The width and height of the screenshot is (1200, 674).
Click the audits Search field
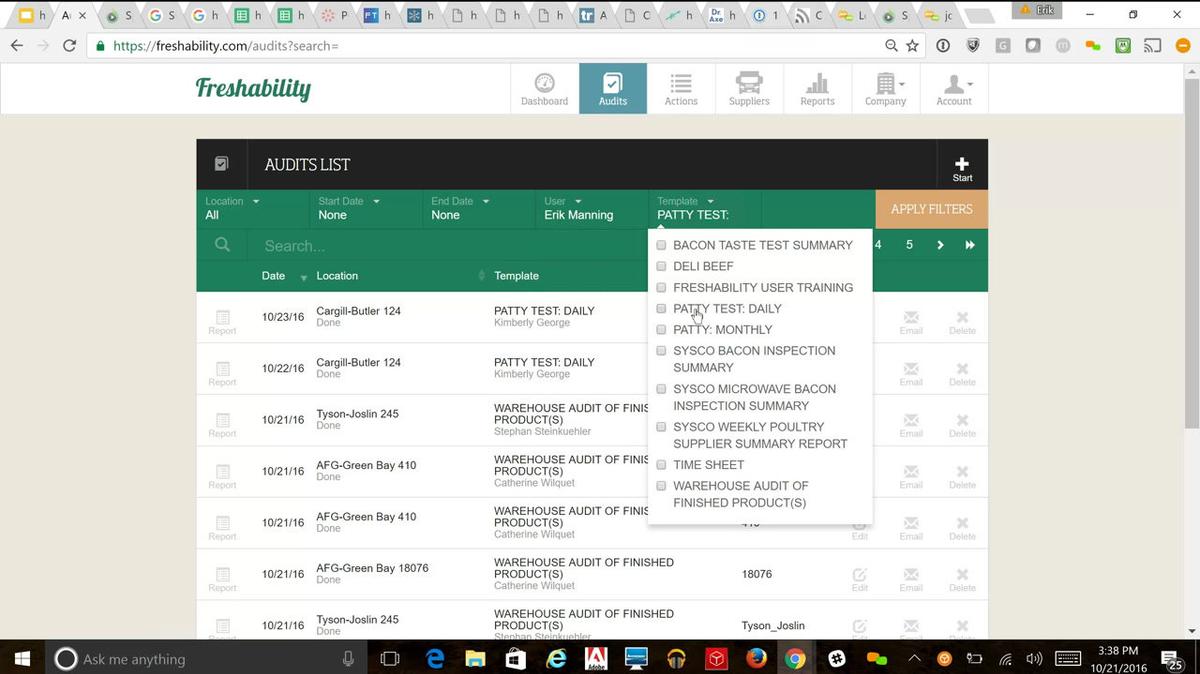point(450,246)
